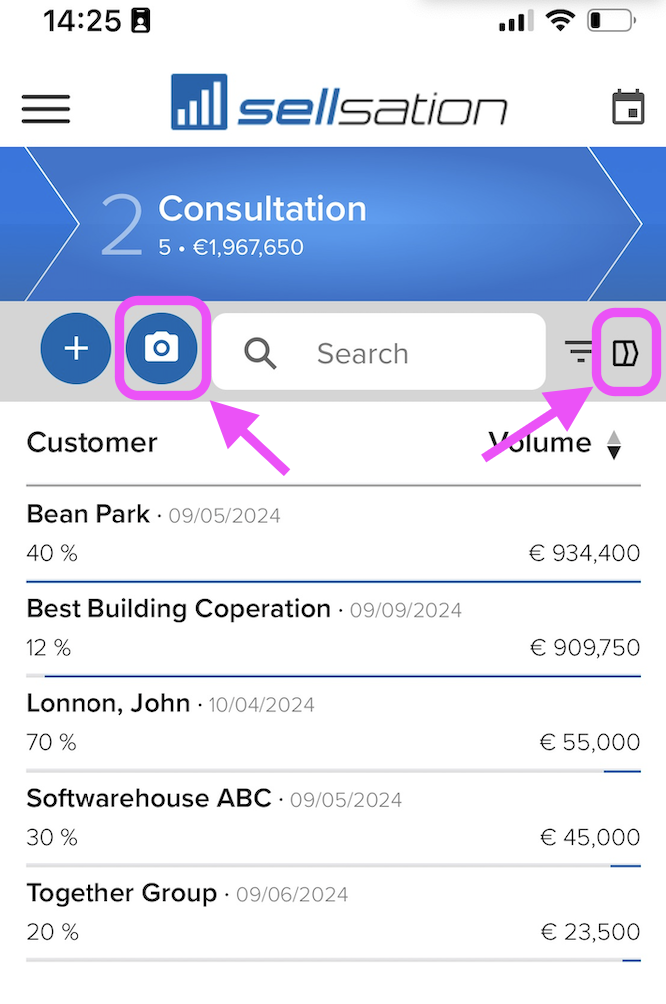Open the hamburger navigation menu
This screenshot has width=666, height=1004.
[45, 108]
